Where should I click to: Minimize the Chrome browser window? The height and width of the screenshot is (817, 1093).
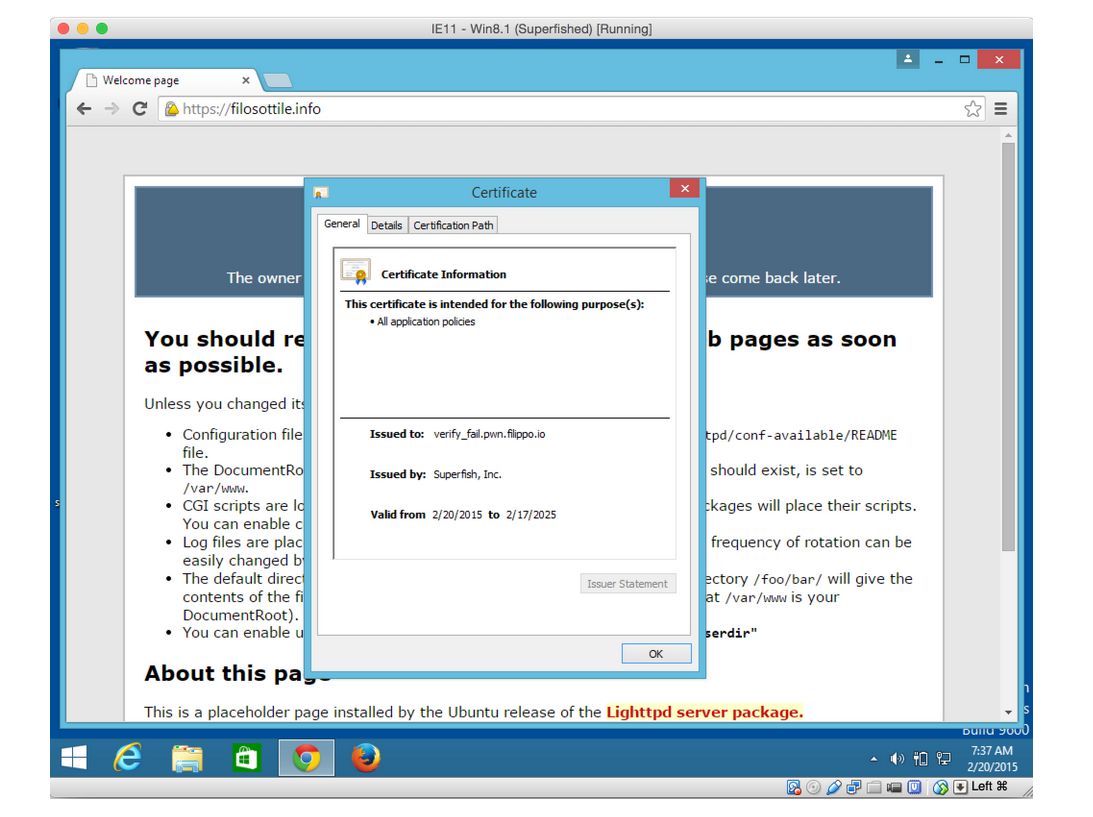(939, 59)
